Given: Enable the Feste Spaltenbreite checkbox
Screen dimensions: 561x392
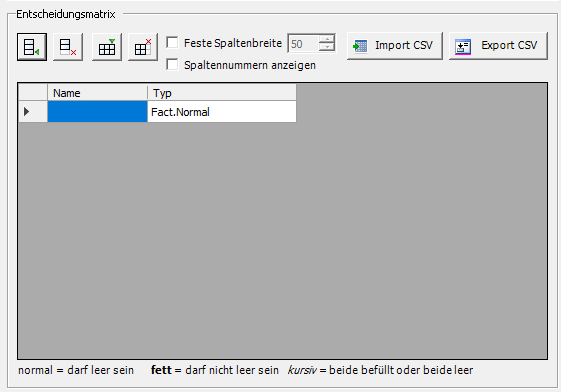Looking at the screenshot, I should [172, 42].
